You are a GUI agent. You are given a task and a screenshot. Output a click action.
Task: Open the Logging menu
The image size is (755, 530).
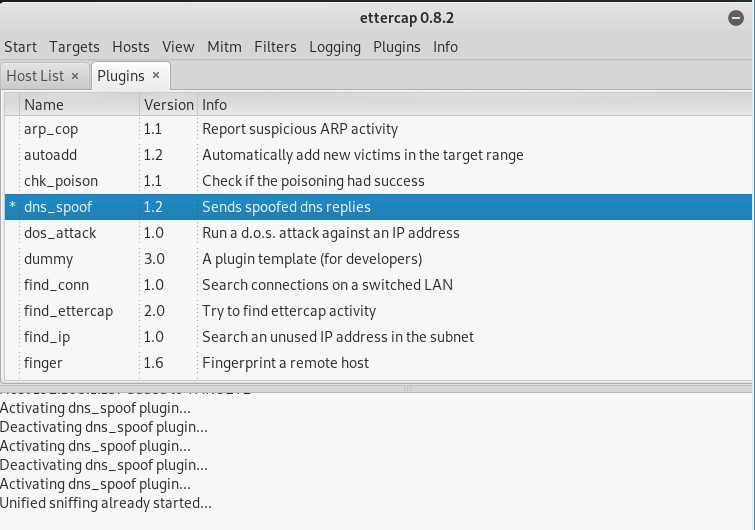pyautogui.click(x=335, y=47)
